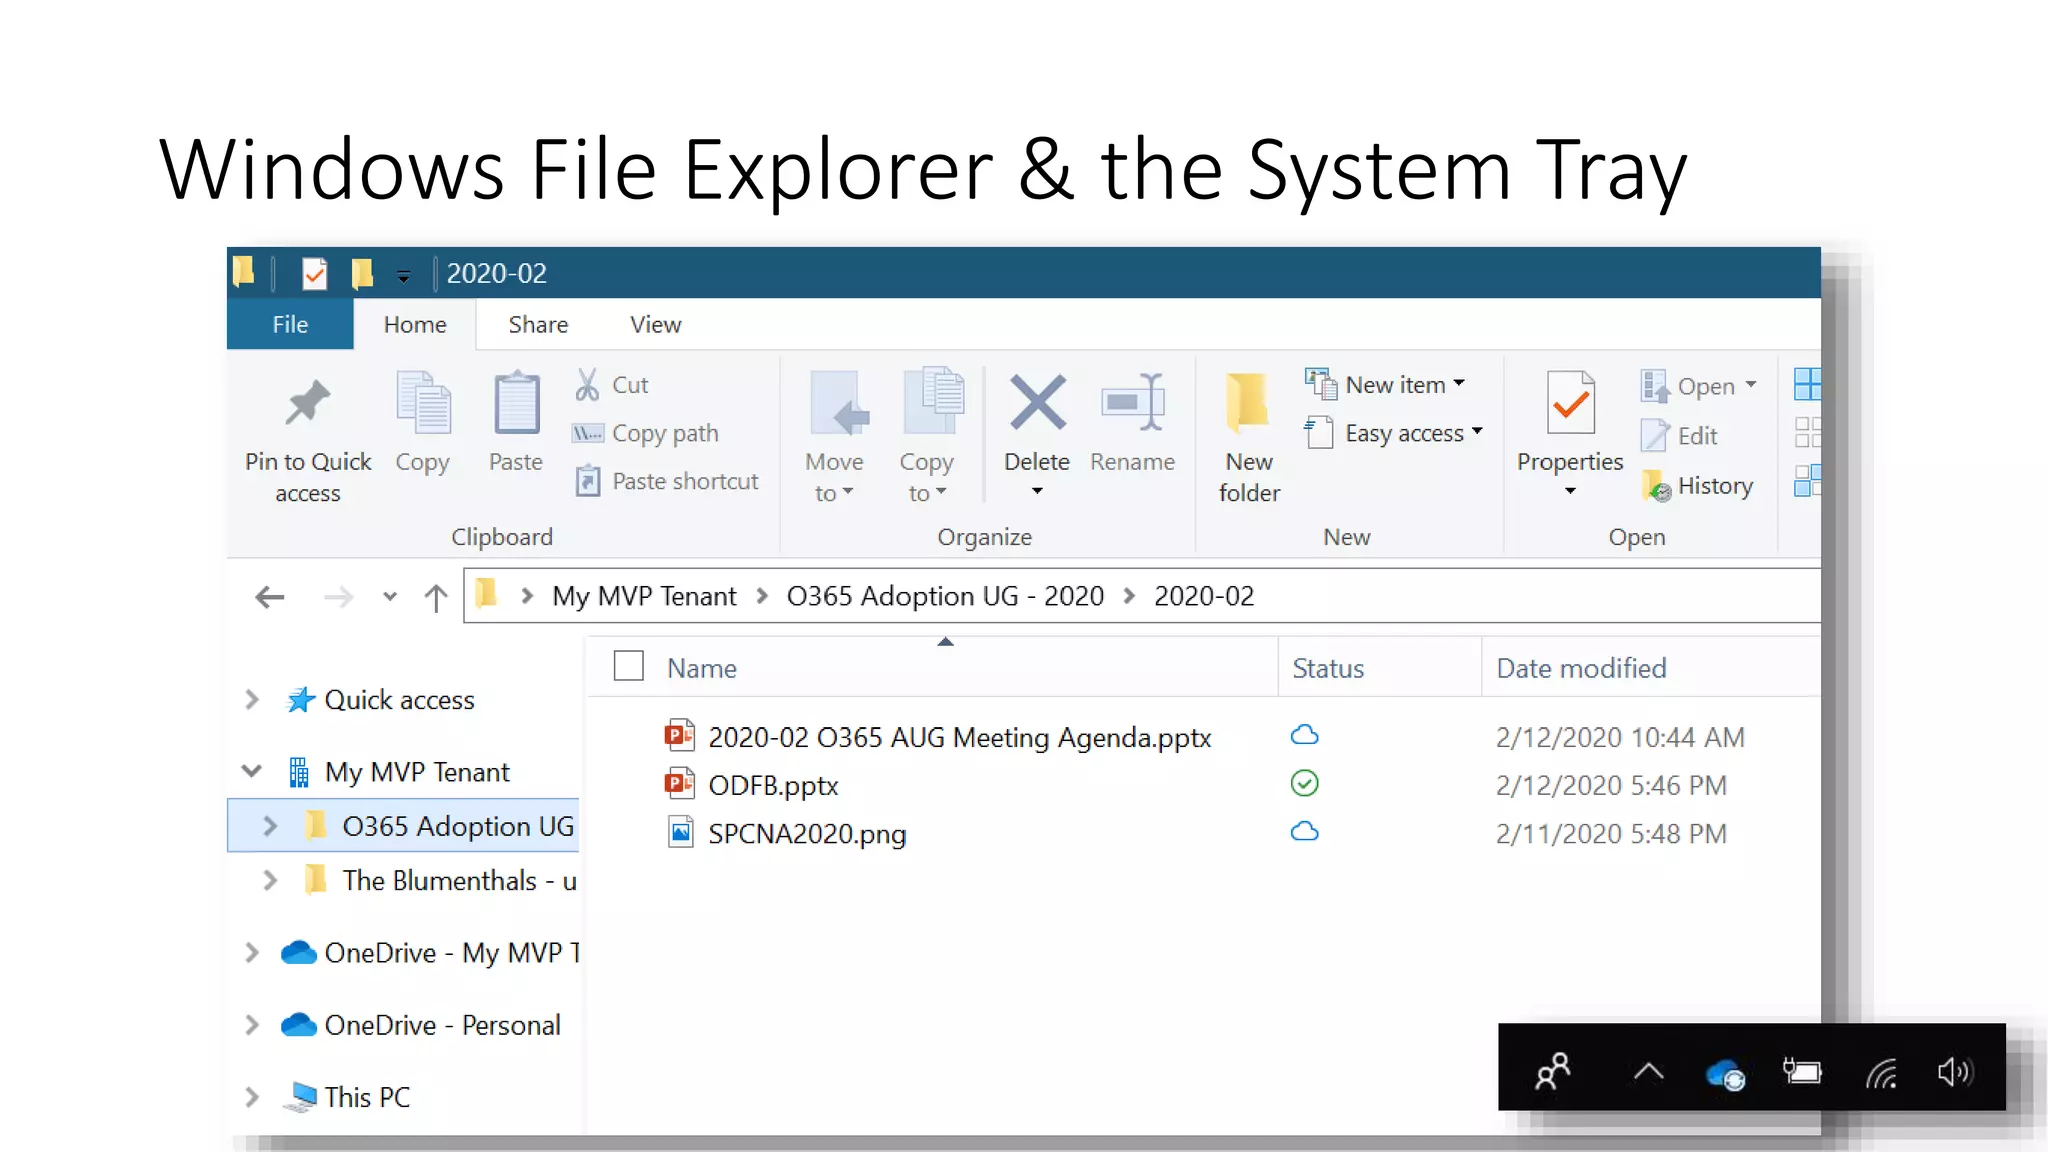
Task: Choose Paste shortcut in the ribbon
Action: [666, 481]
